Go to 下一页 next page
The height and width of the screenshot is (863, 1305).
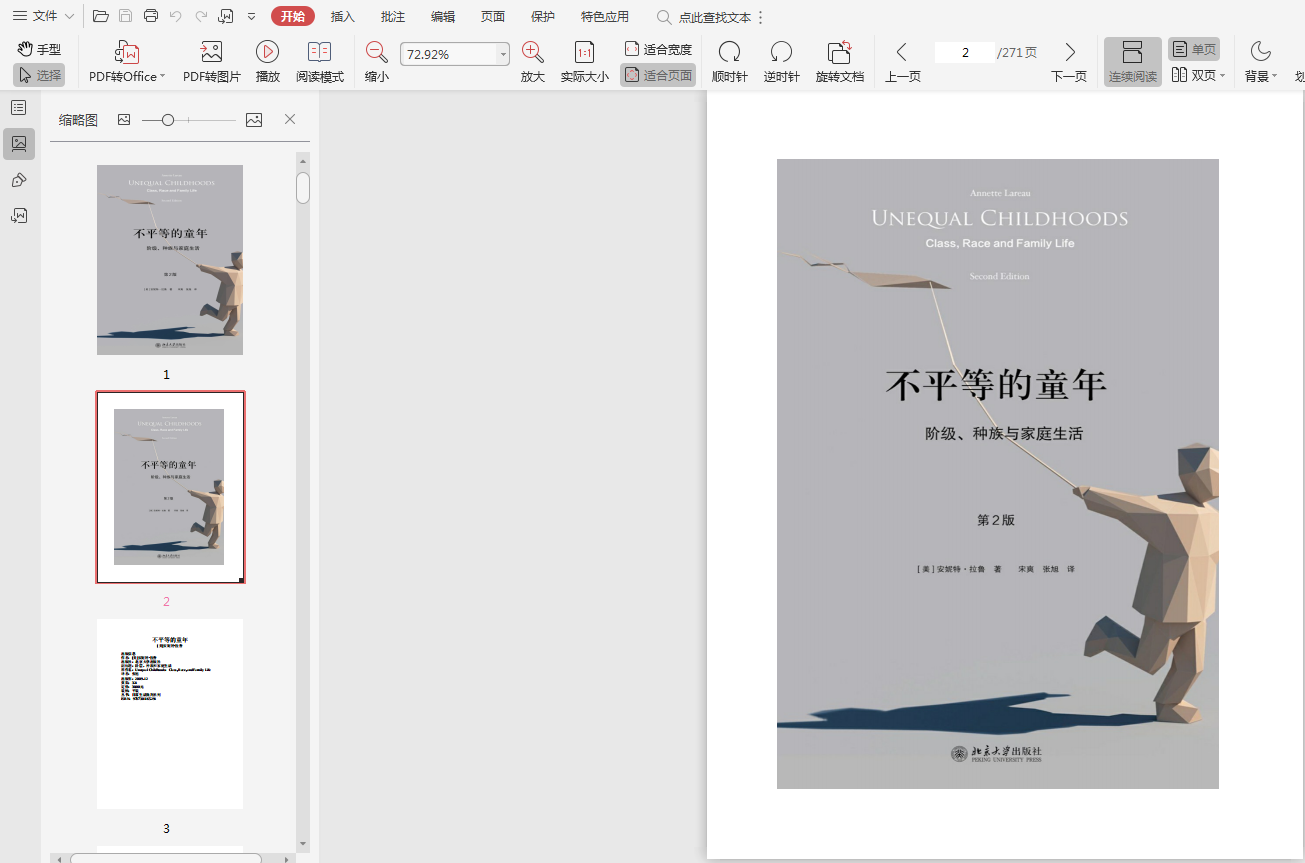pyautogui.click(x=1069, y=53)
